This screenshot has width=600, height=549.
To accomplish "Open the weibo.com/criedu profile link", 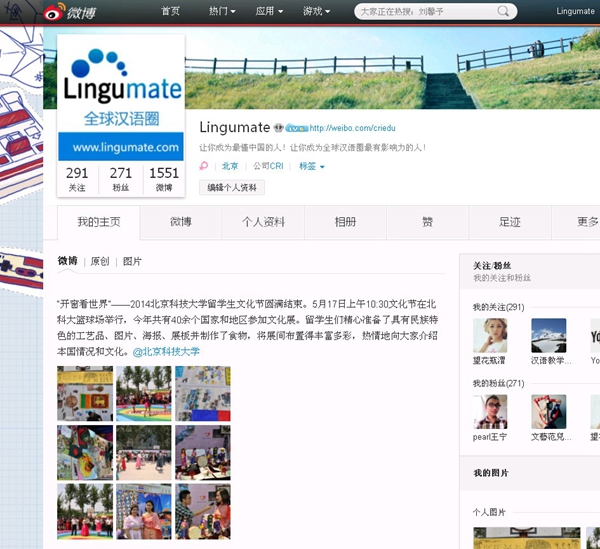I will [352, 128].
